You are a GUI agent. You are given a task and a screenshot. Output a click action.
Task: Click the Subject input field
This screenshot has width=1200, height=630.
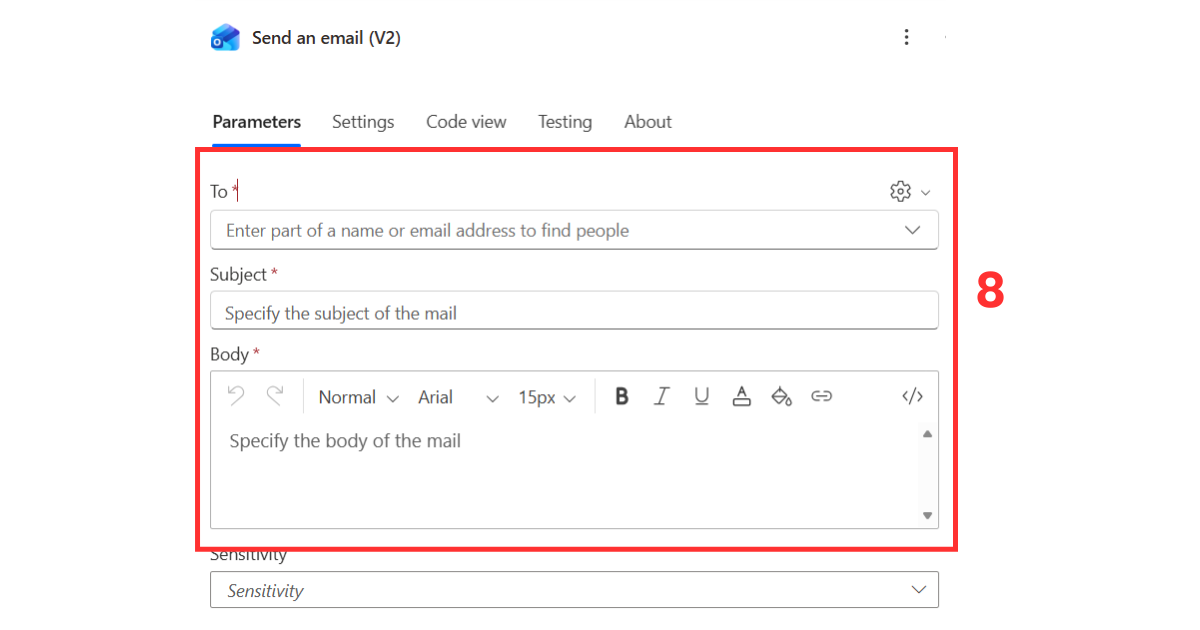574,310
